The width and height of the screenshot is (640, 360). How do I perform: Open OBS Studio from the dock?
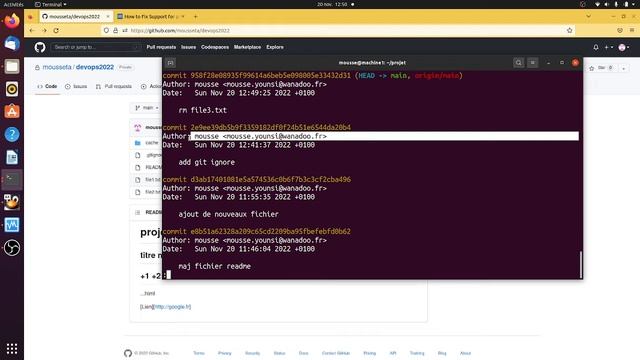click(x=12, y=248)
